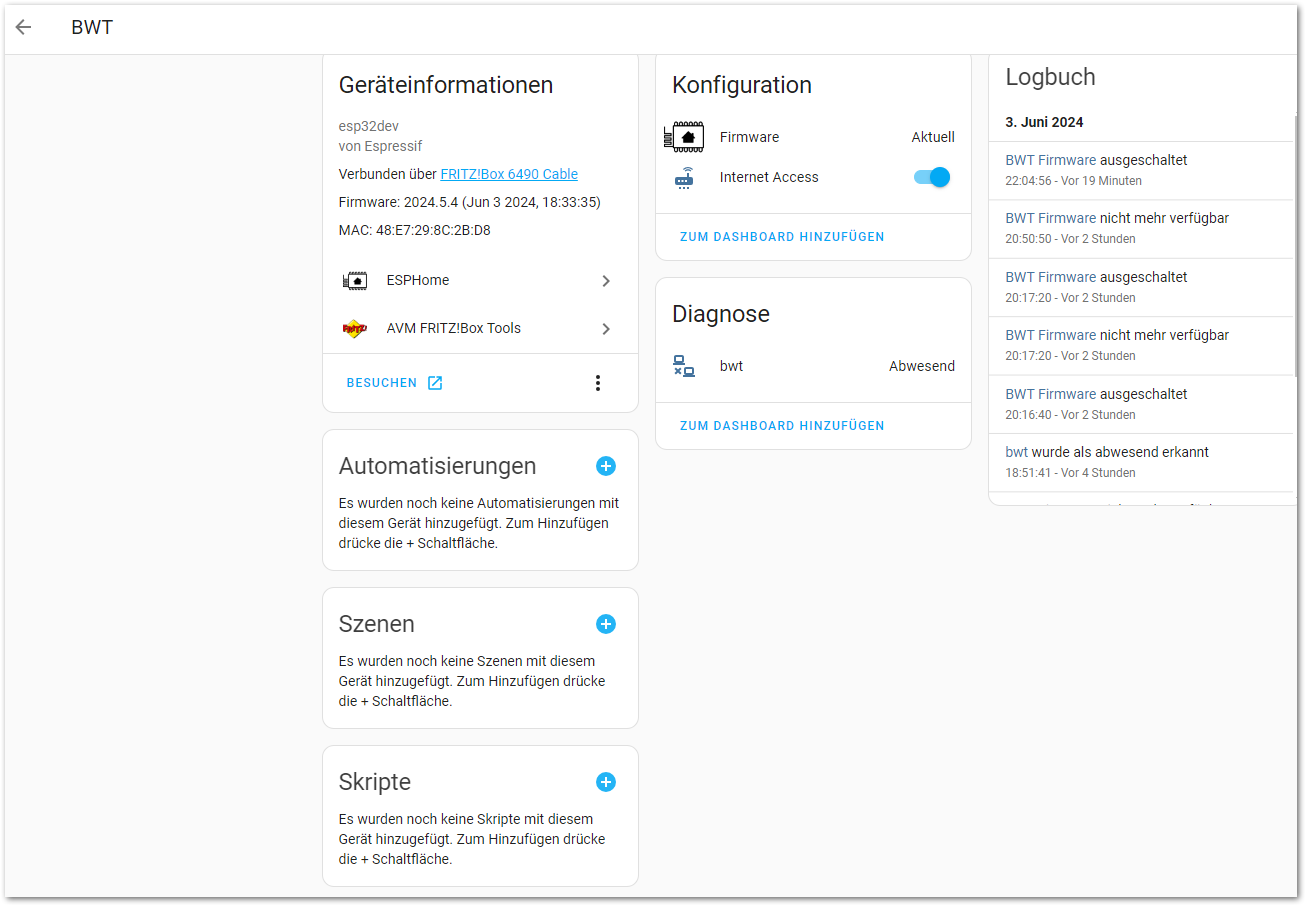
Task: Open the bwt Abwesend diagnostic entry
Action: point(812,366)
